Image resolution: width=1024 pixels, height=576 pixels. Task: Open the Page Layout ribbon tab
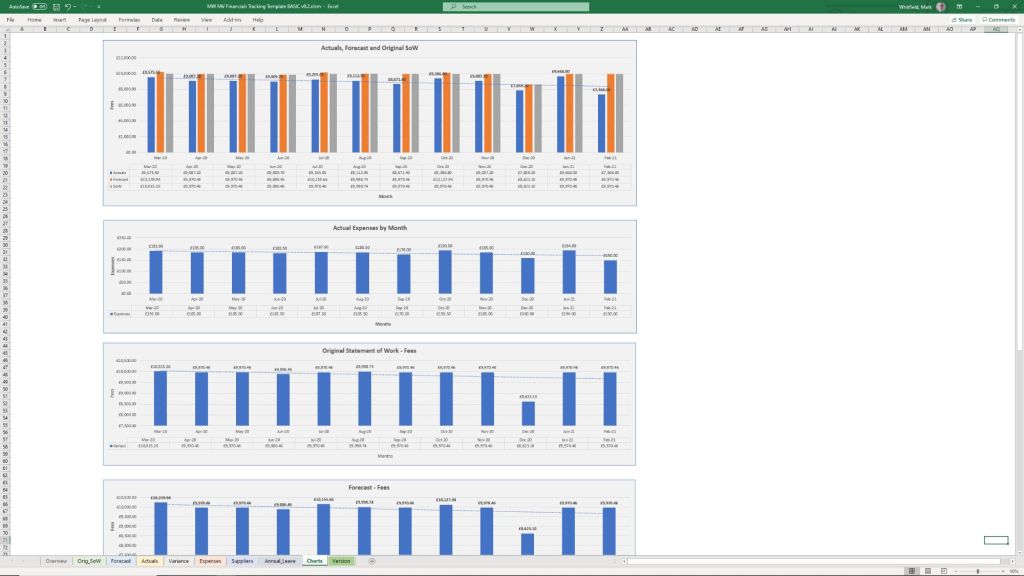click(92, 19)
